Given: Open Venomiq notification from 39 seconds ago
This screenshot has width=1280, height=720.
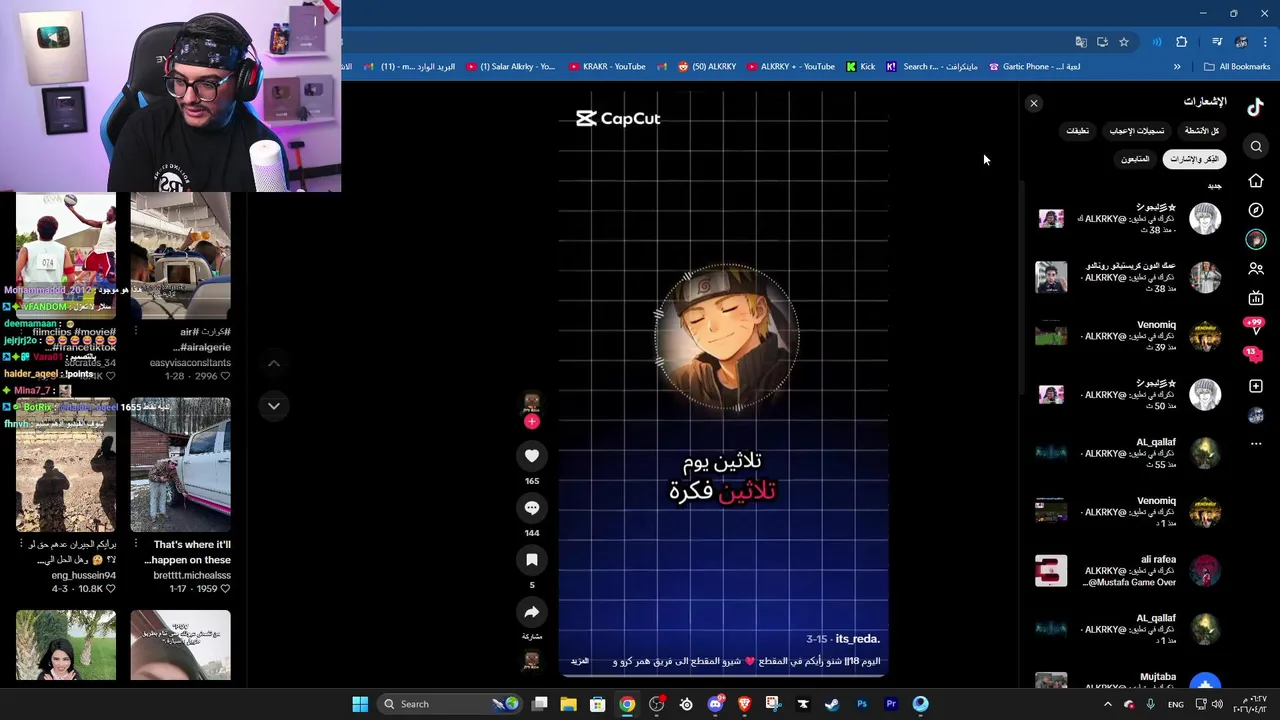Looking at the screenshot, I should click(x=1128, y=336).
